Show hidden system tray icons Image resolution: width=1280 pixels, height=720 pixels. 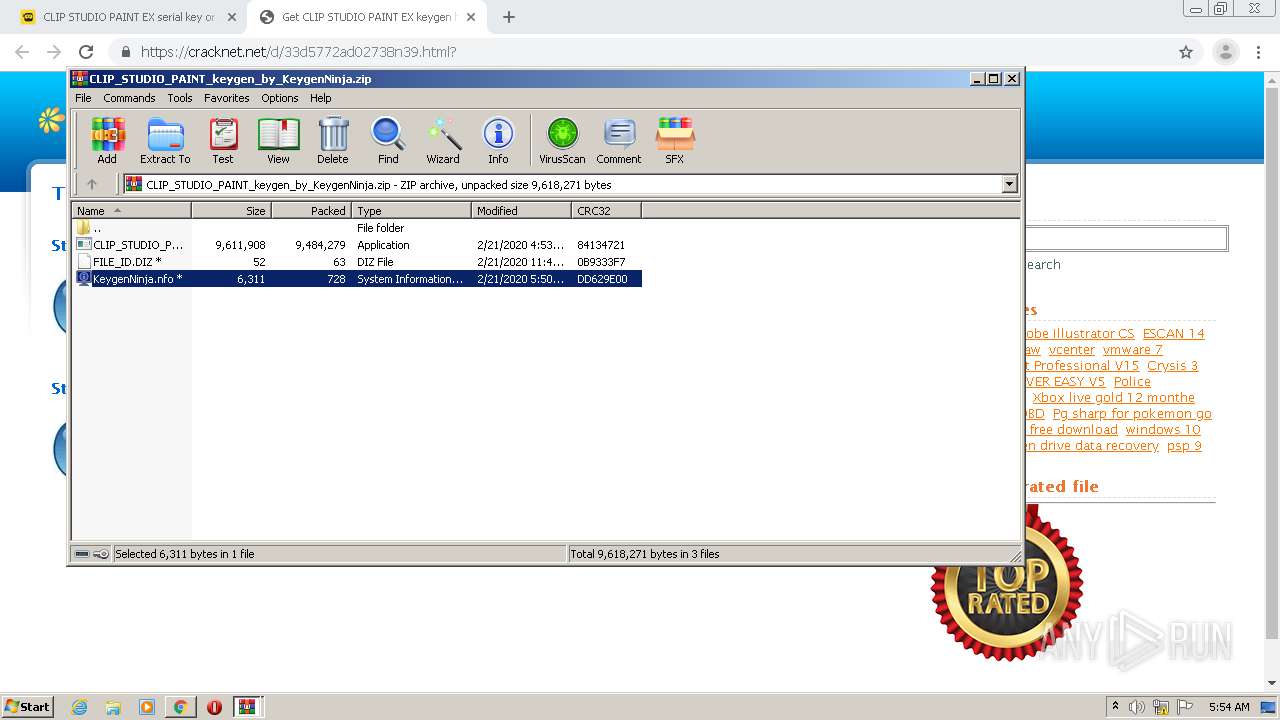(1115, 707)
